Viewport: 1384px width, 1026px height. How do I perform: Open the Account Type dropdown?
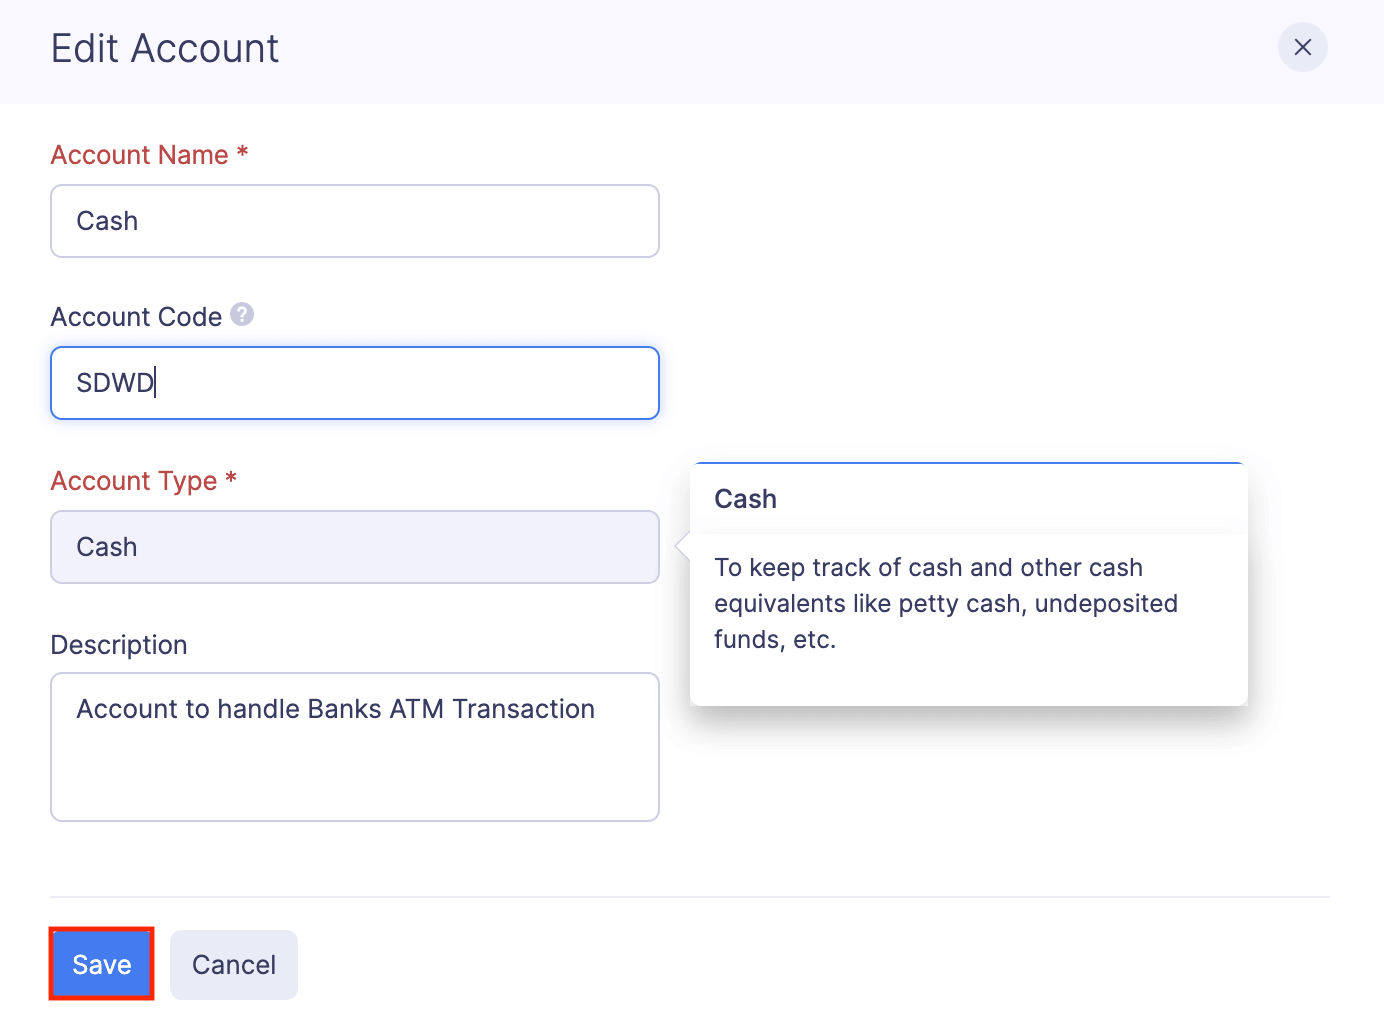[x=355, y=547]
